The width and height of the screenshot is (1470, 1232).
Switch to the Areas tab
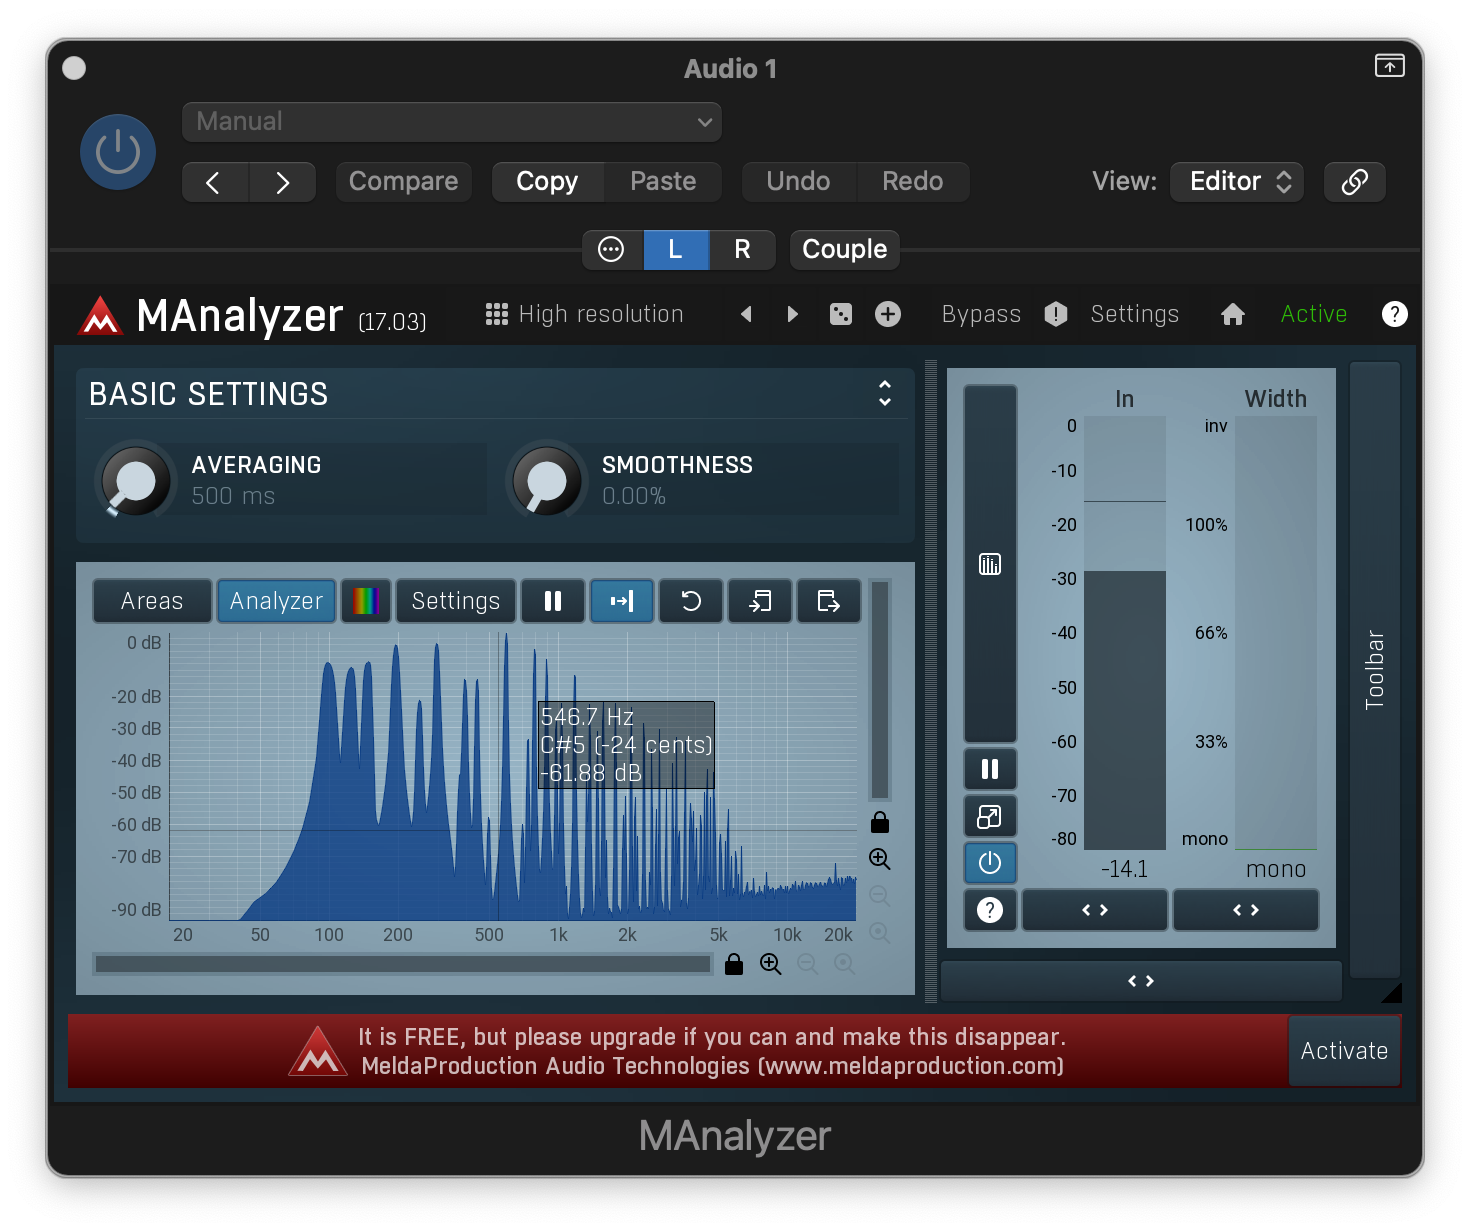click(x=152, y=601)
